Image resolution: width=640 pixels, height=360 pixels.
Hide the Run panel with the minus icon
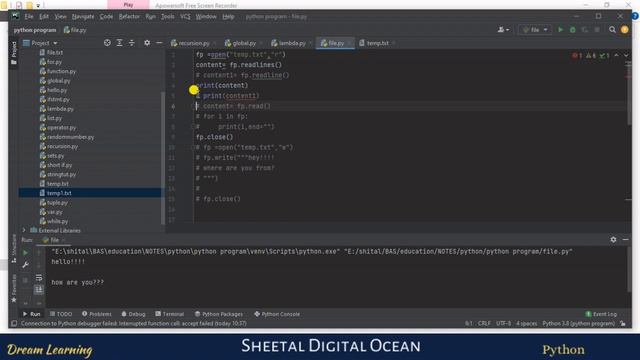click(x=625, y=240)
